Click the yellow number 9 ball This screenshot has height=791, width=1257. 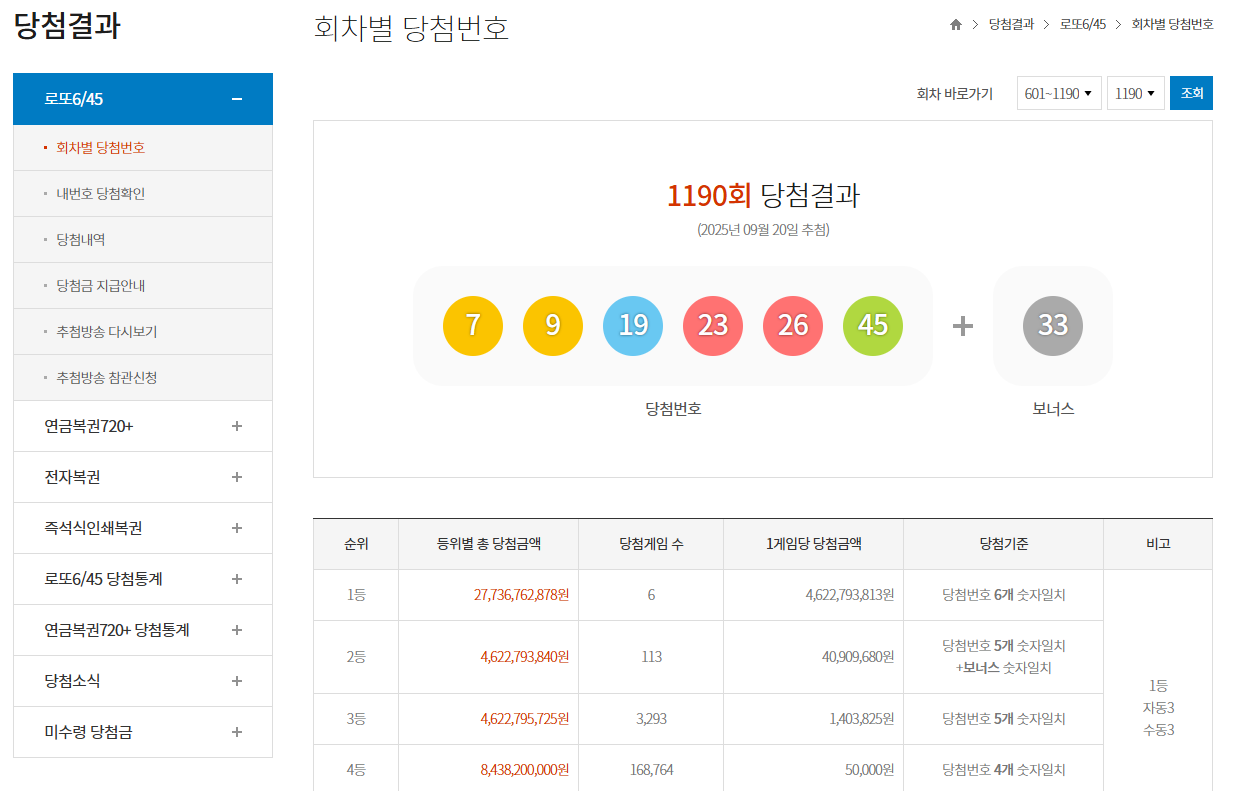click(x=553, y=326)
